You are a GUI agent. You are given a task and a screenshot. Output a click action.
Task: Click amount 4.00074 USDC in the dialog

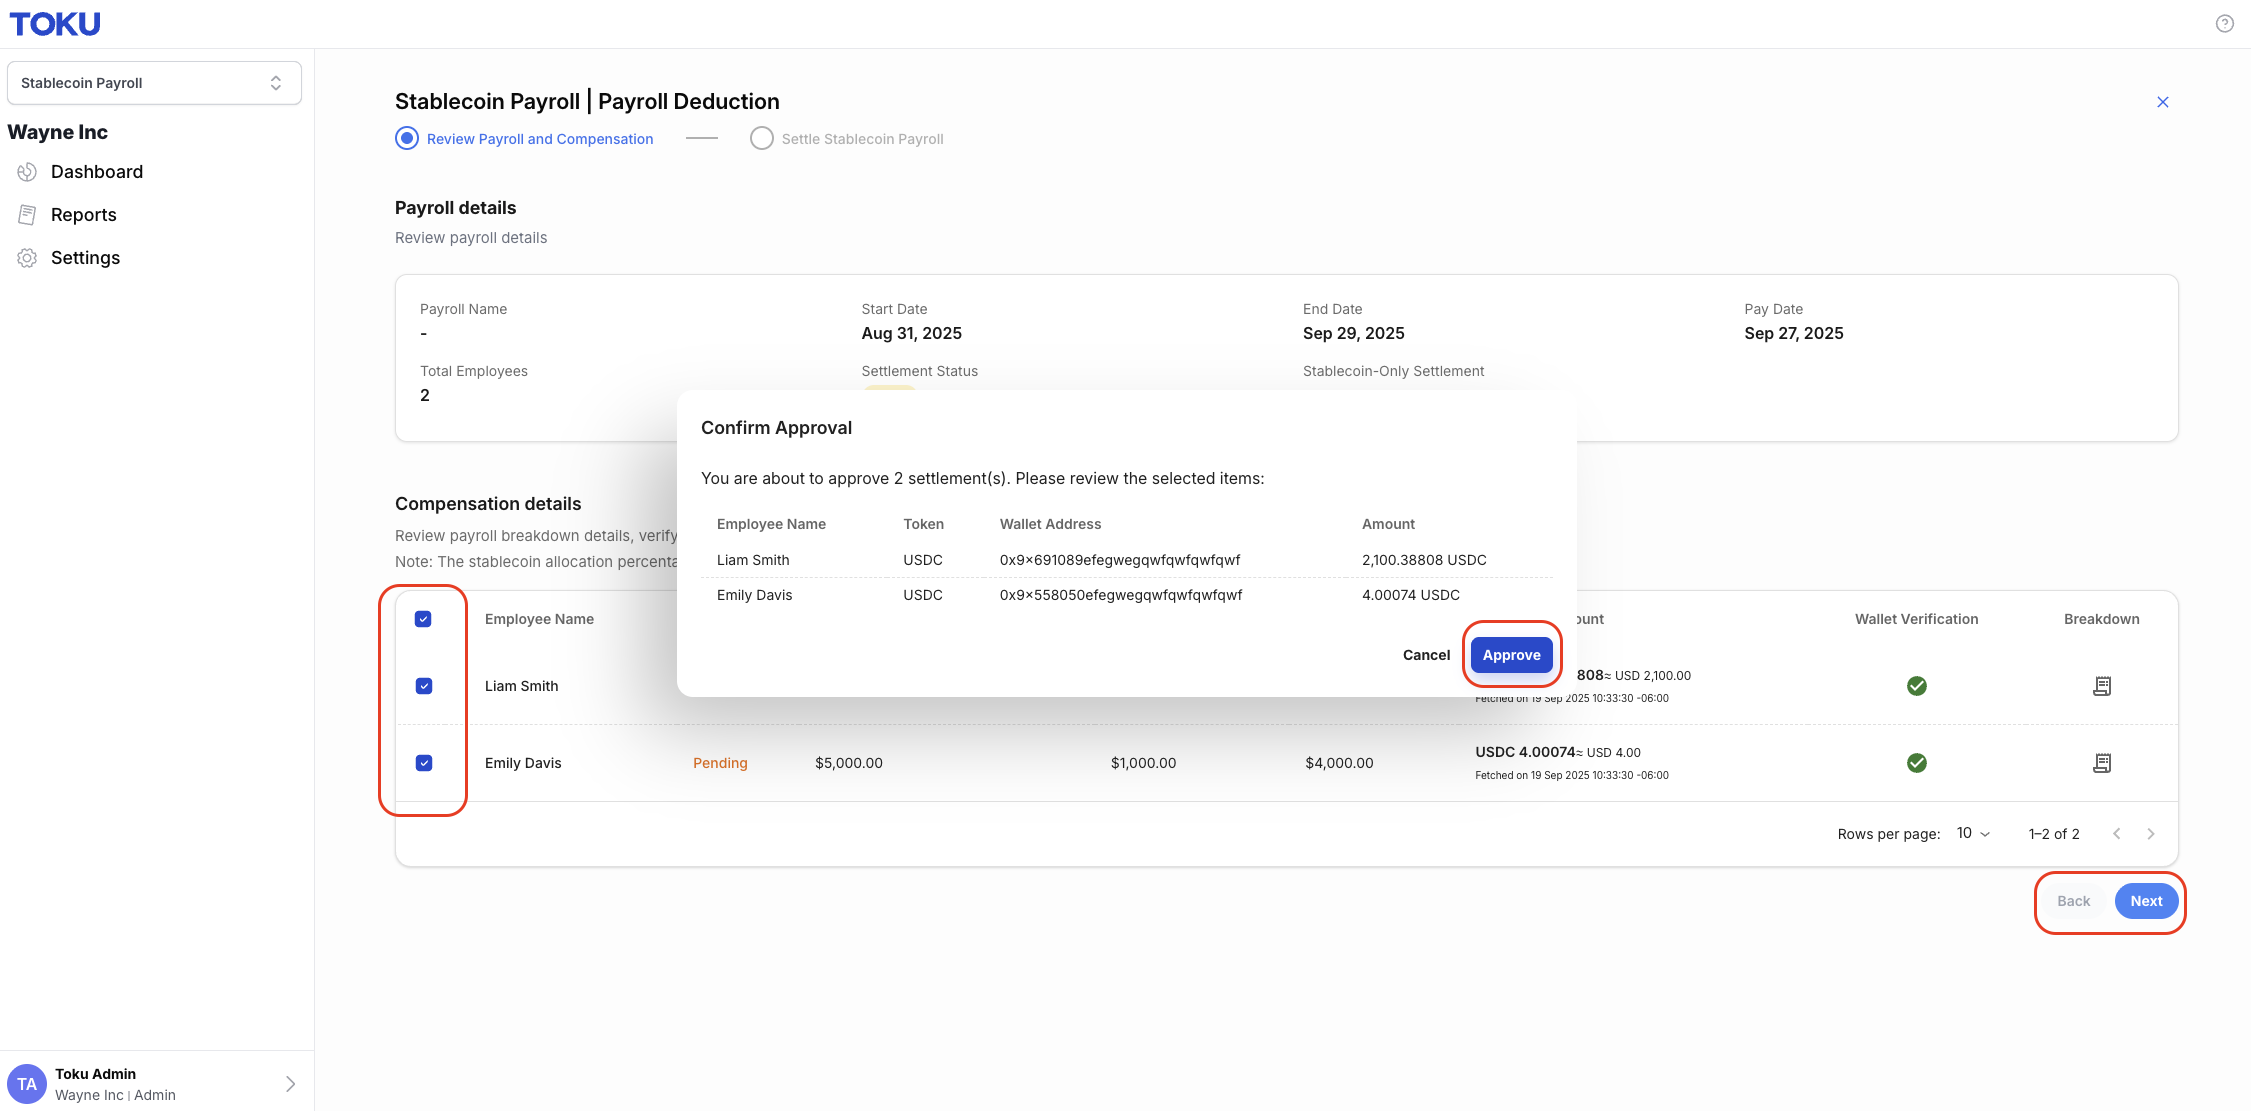pos(1411,595)
